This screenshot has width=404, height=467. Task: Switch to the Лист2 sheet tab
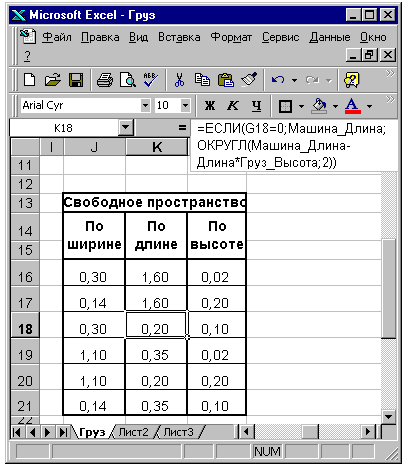133,432
